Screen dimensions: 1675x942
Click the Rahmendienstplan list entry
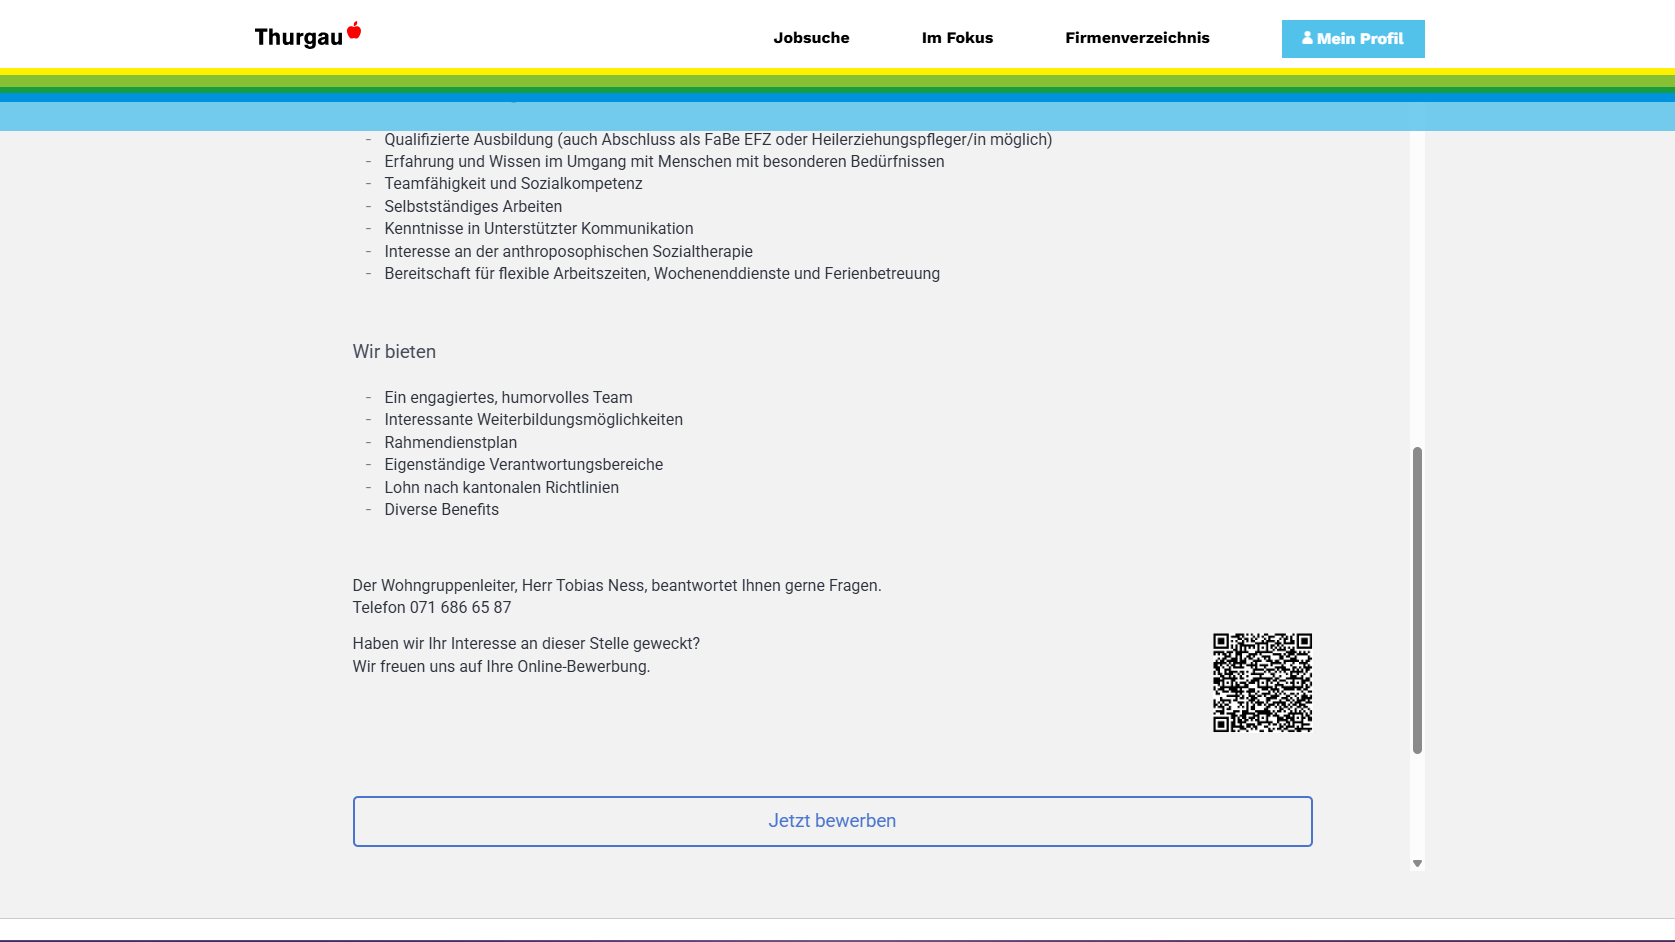click(x=451, y=442)
